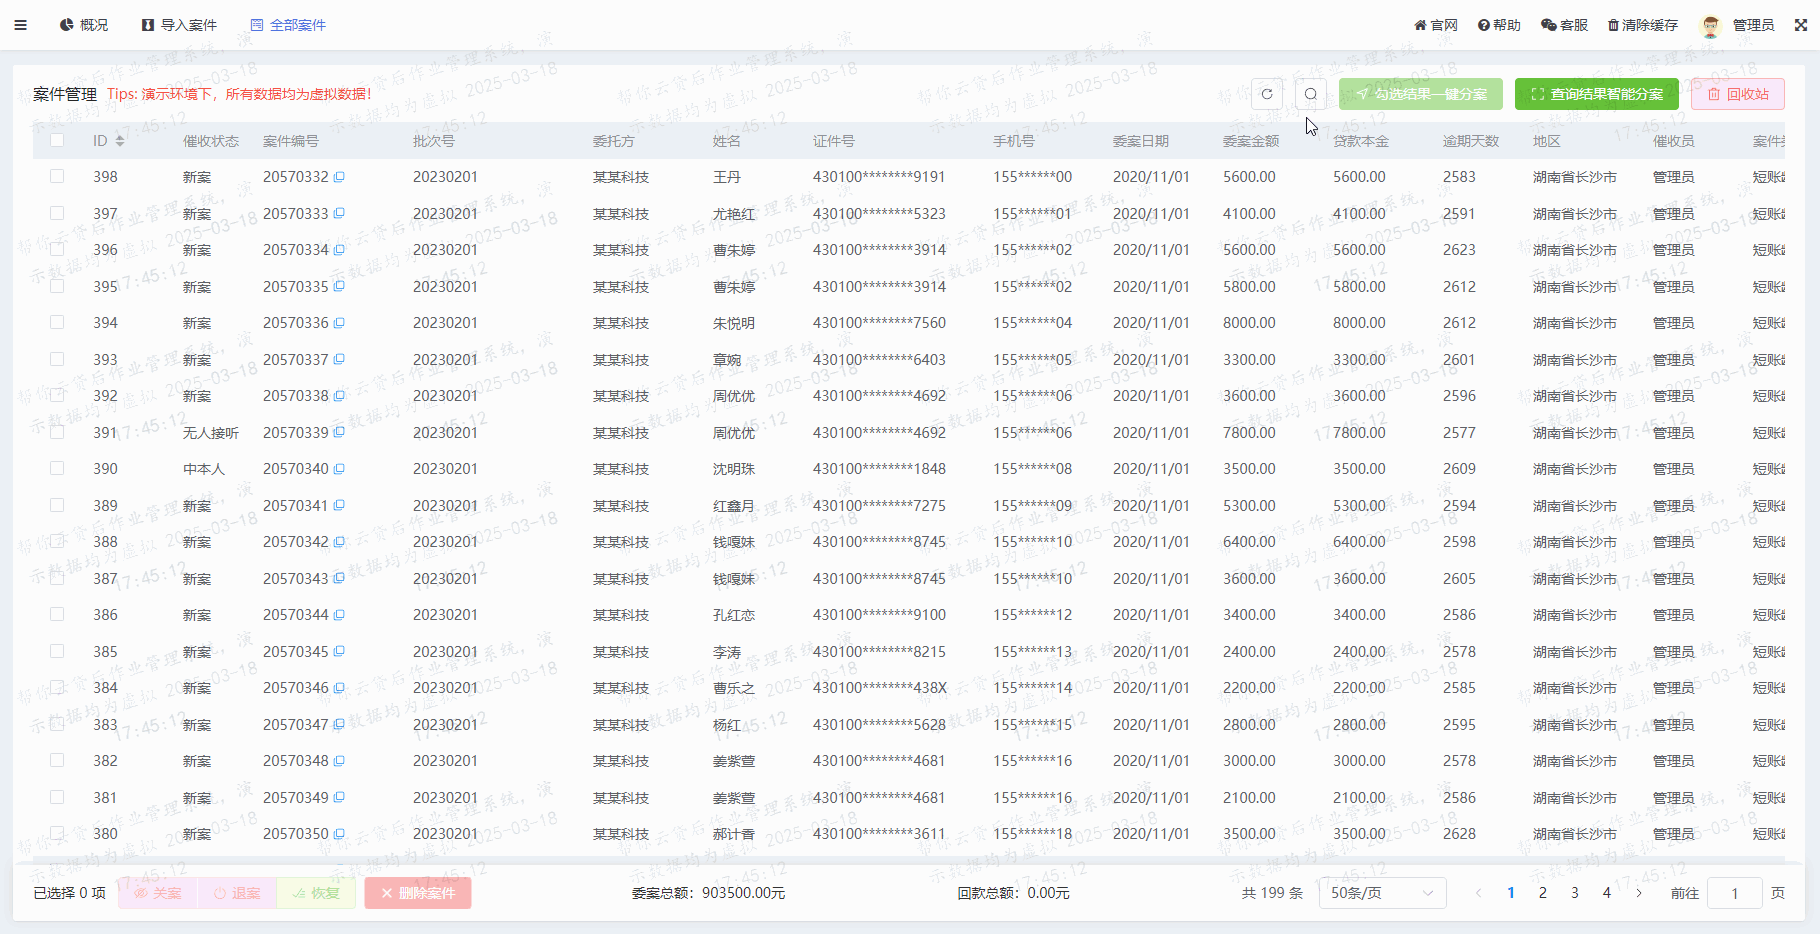Open the 回收站 recycle bin button
The height and width of the screenshot is (934, 1820).
pos(1737,94)
